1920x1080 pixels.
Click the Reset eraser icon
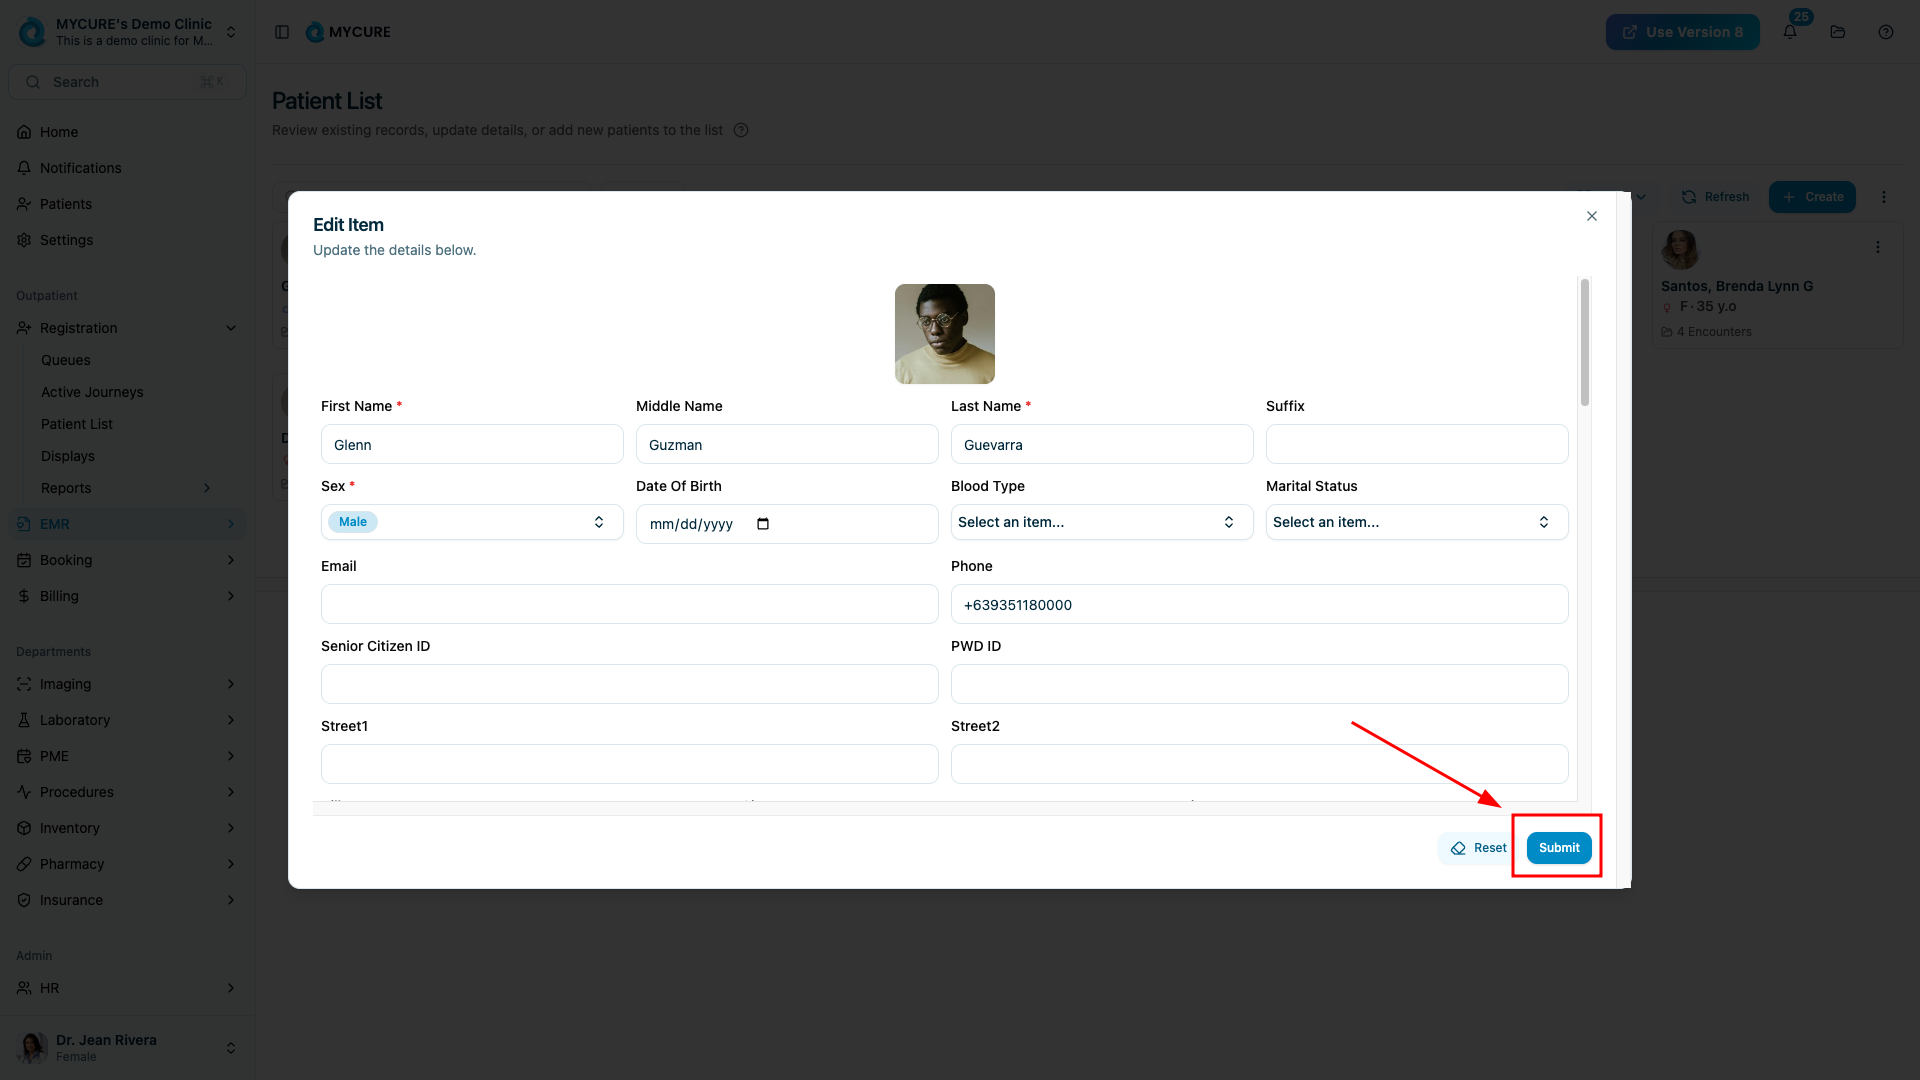(x=1458, y=848)
